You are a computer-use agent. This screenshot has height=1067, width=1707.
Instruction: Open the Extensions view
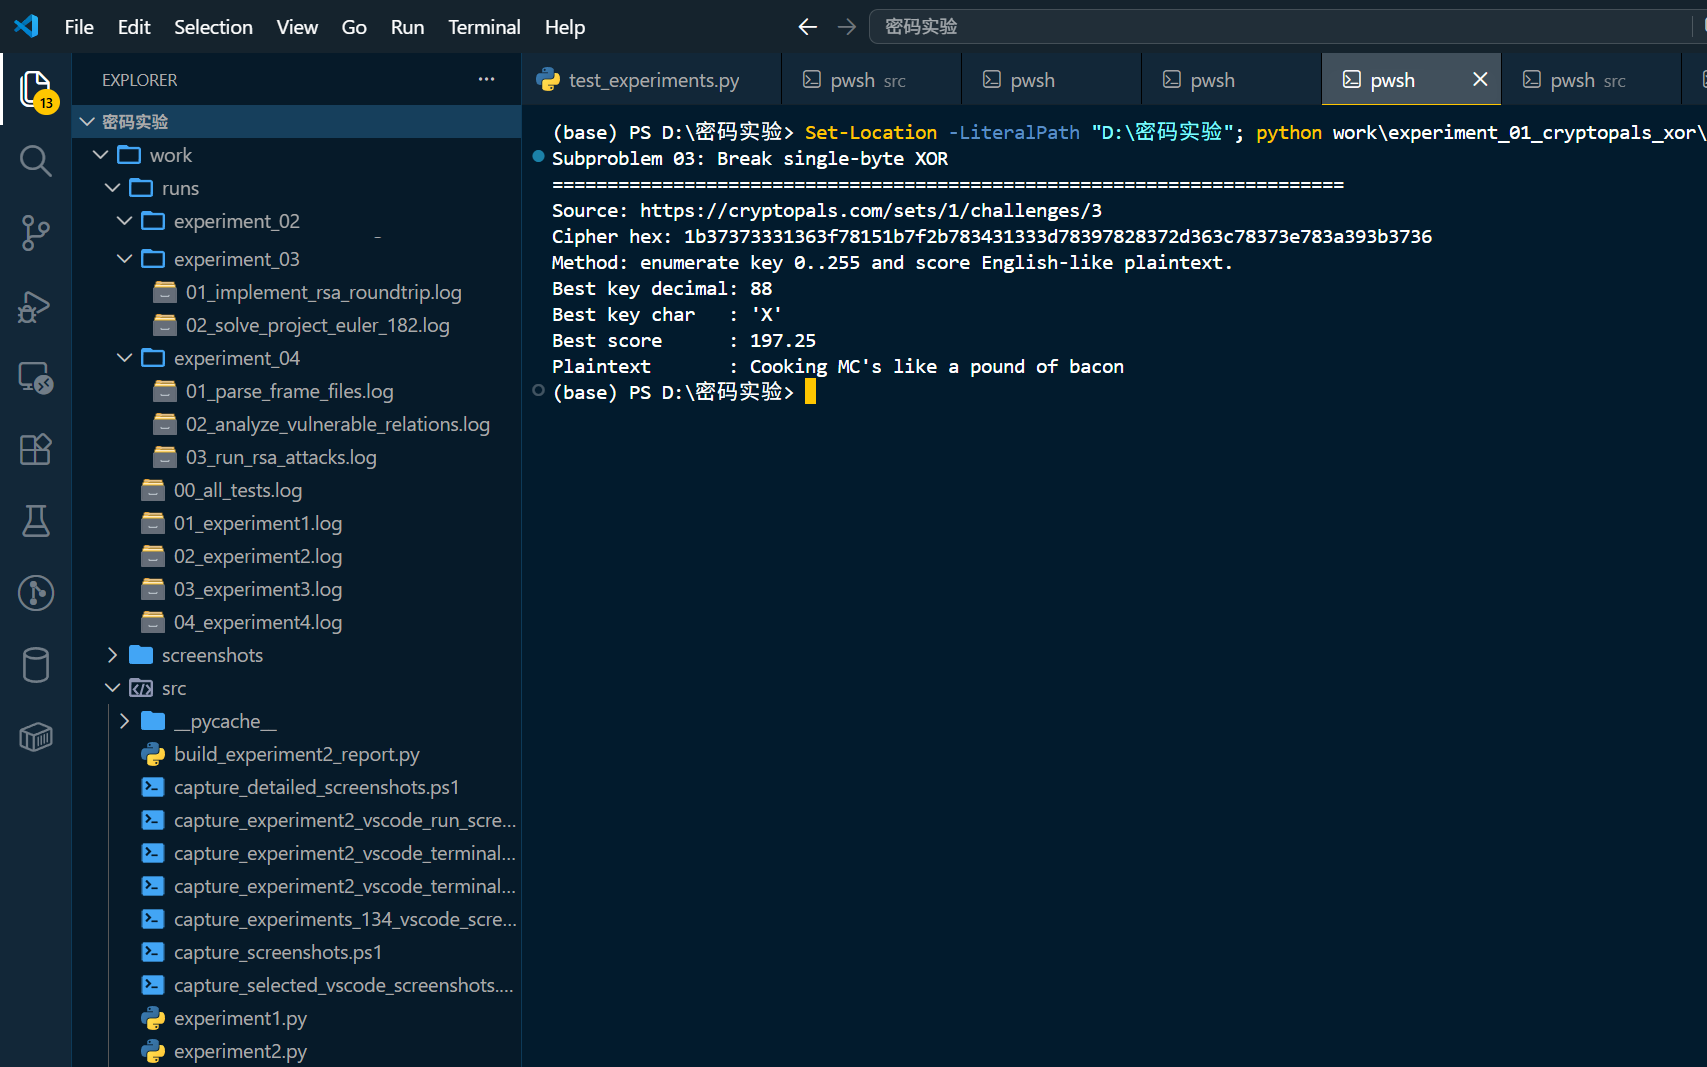36,449
